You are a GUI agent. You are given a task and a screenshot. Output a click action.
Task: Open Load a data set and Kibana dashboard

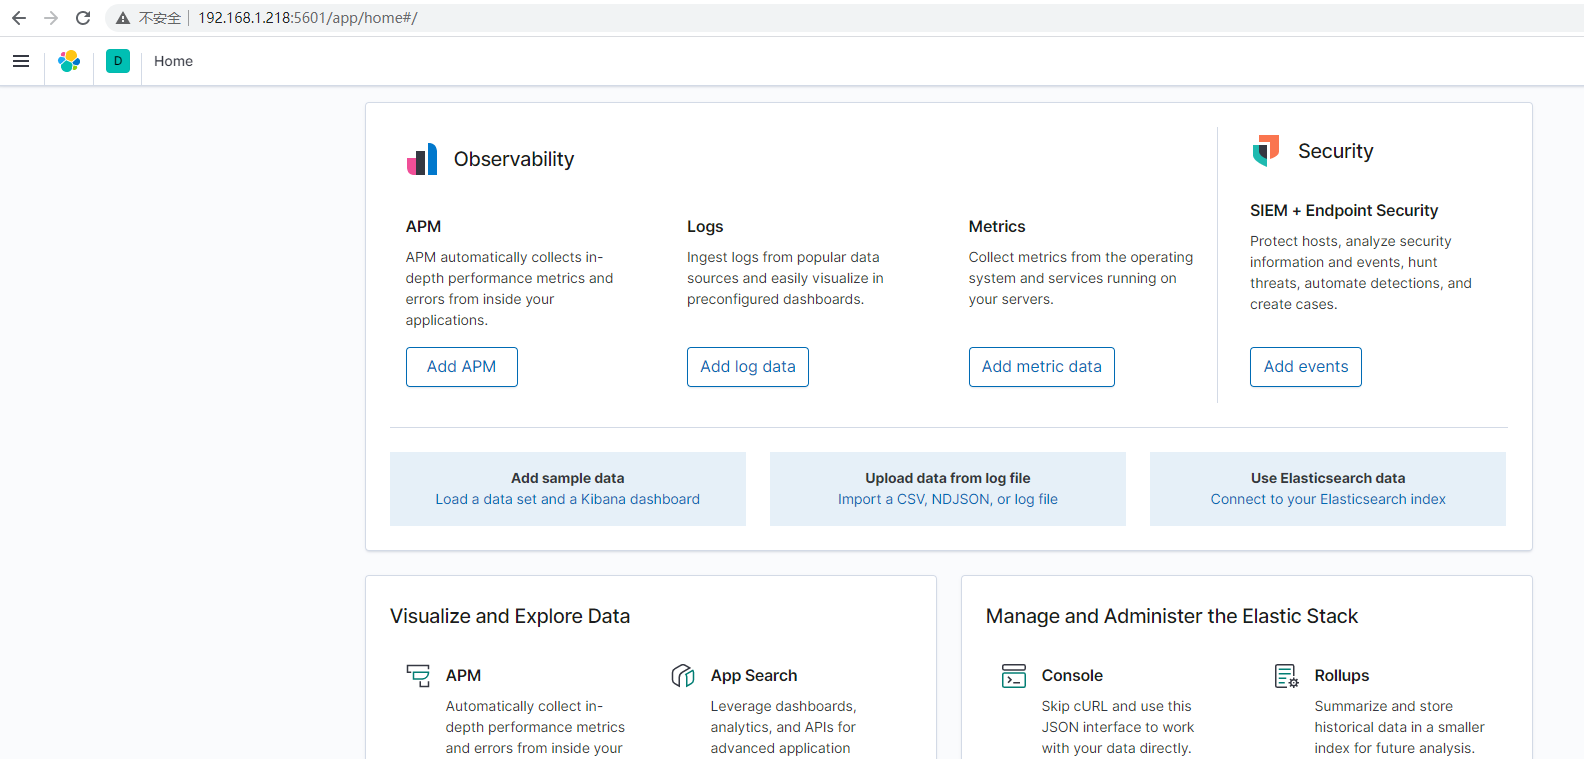coord(567,499)
